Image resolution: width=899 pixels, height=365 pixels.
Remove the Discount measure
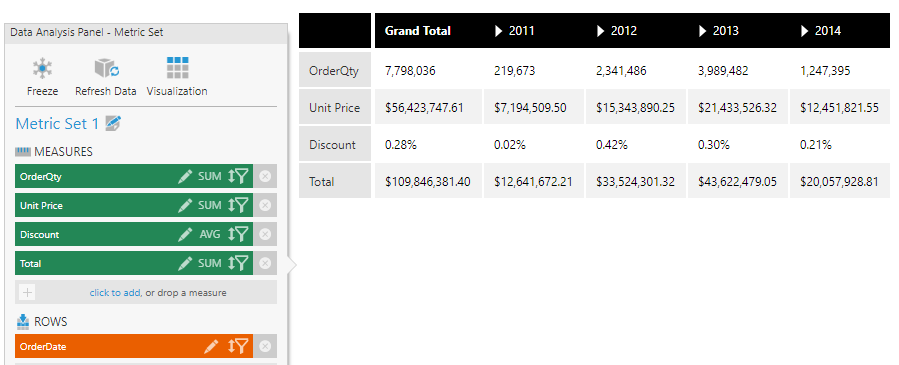265,234
